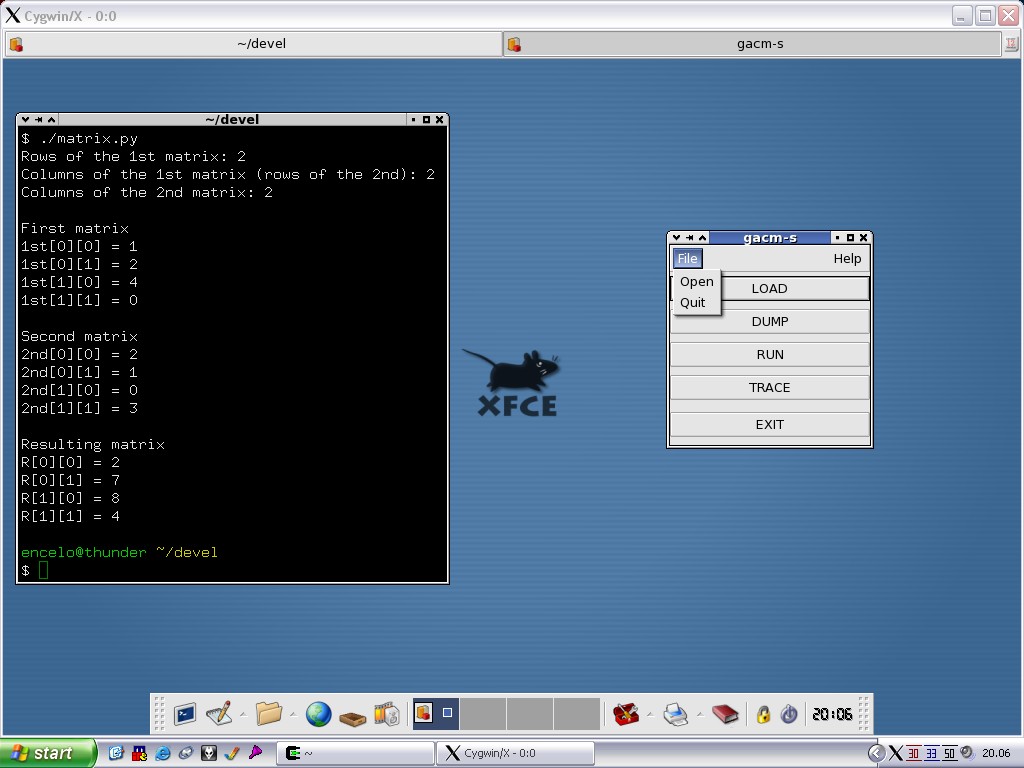Open the ~/devel window's menu arrow
Screen dimensions: 1024x768
pyautogui.click(x=25, y=120)
